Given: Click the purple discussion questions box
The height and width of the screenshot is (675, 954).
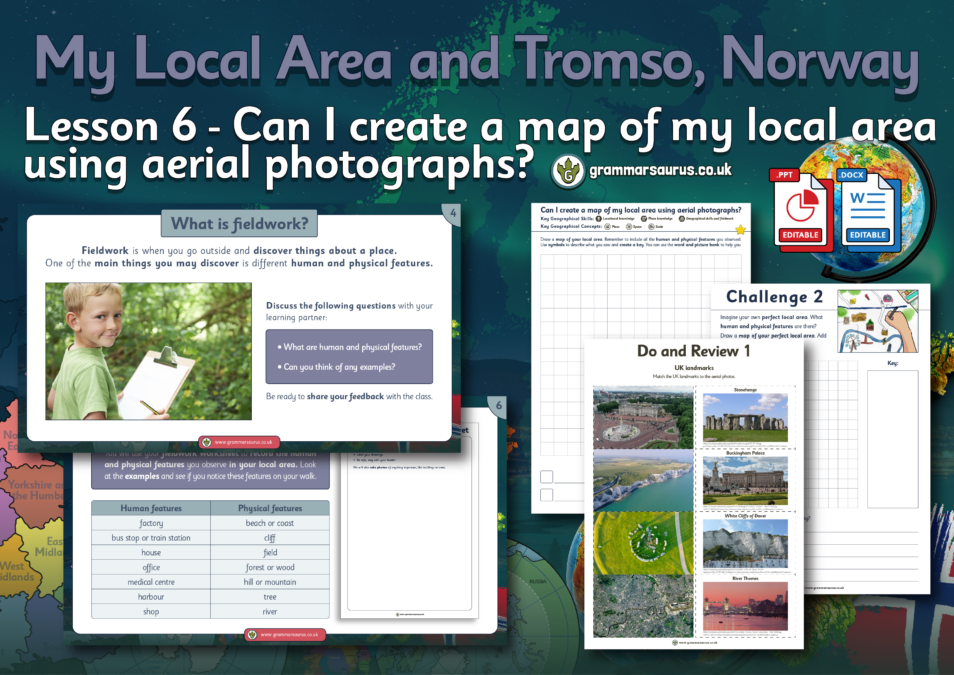Looking at the screenshot, I should [348, 357].
